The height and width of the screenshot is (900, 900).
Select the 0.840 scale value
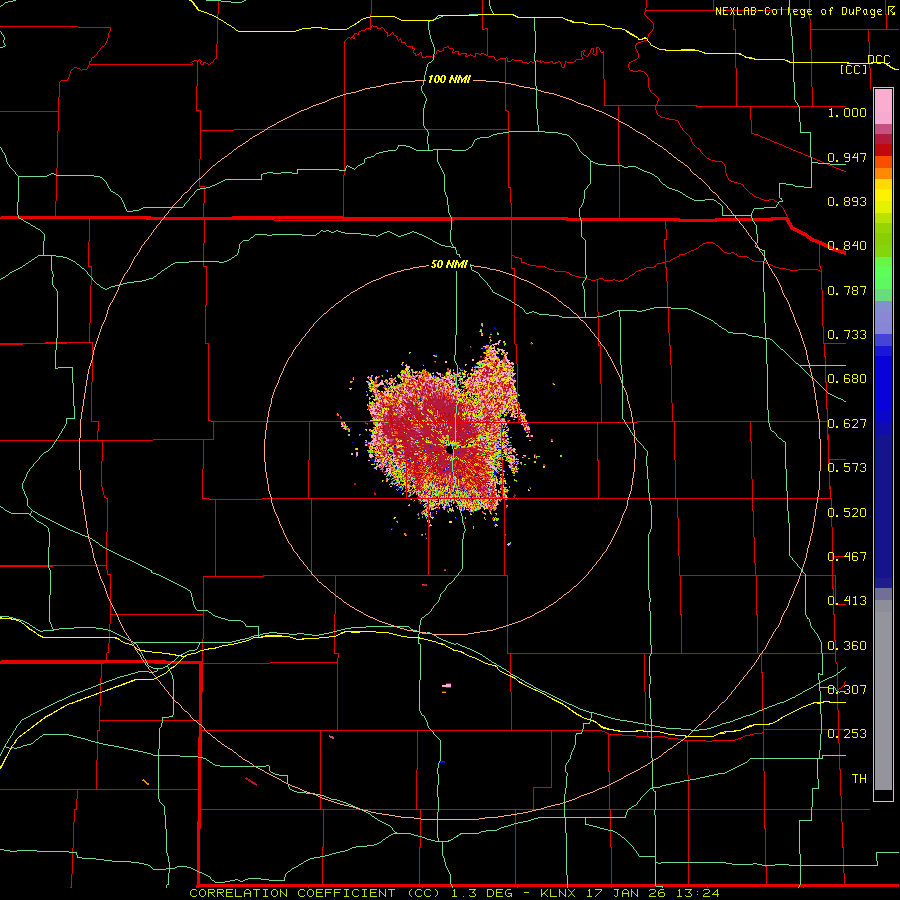click(x=847, y=246)
